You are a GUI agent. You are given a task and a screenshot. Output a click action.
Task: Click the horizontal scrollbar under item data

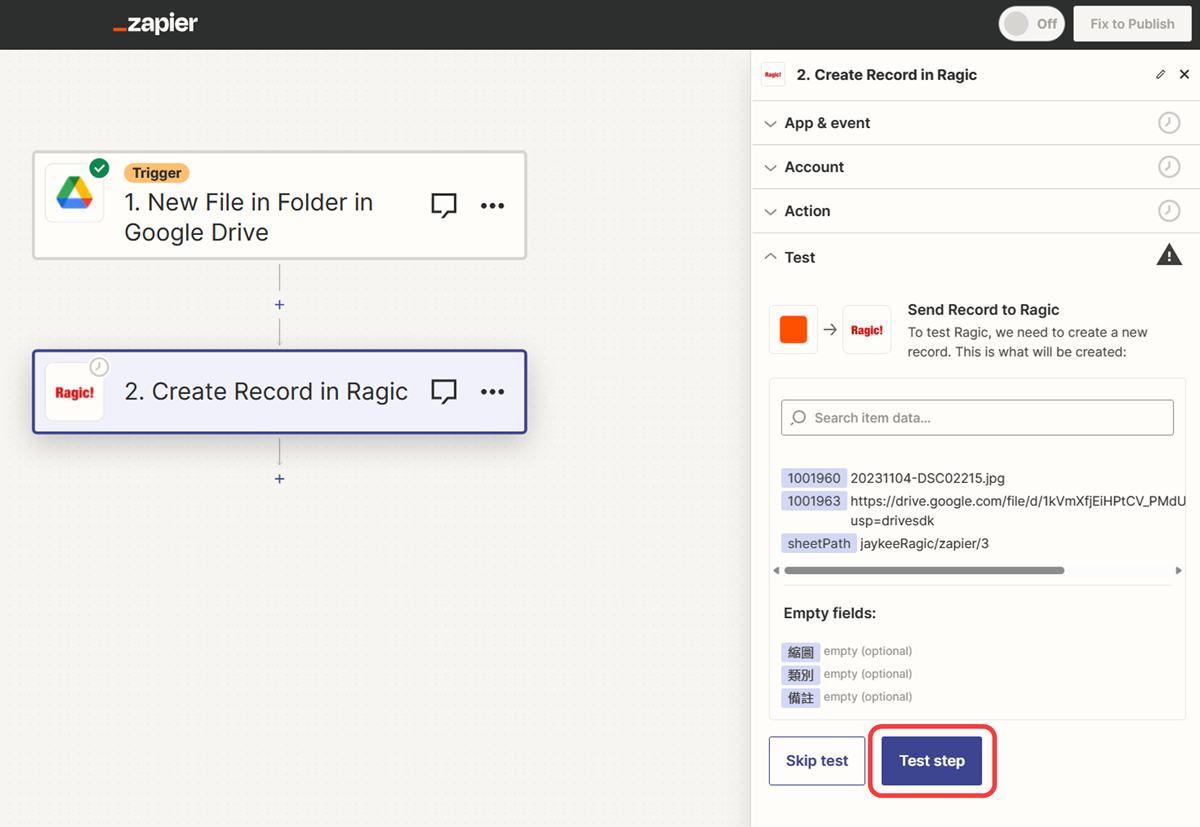click(x=923, y=571)
